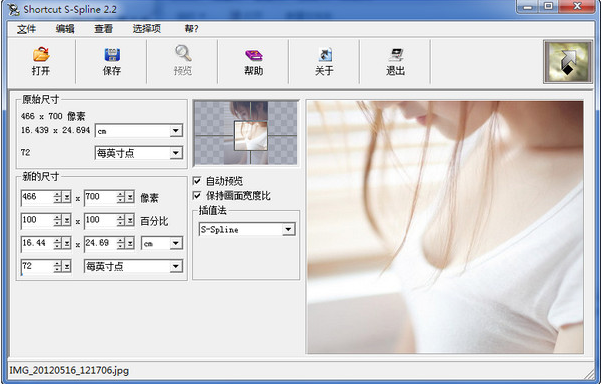Expand the 每英寸点 dropdown under 原始尺寸
Screen dimensions: 601x384
click(x=176, y=153)
